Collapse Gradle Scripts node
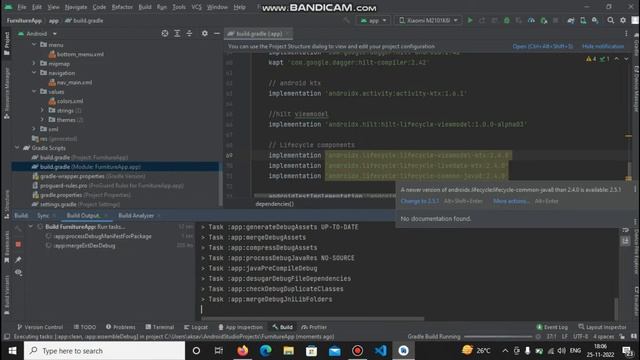Screen dimensions: 640x360 17,148
